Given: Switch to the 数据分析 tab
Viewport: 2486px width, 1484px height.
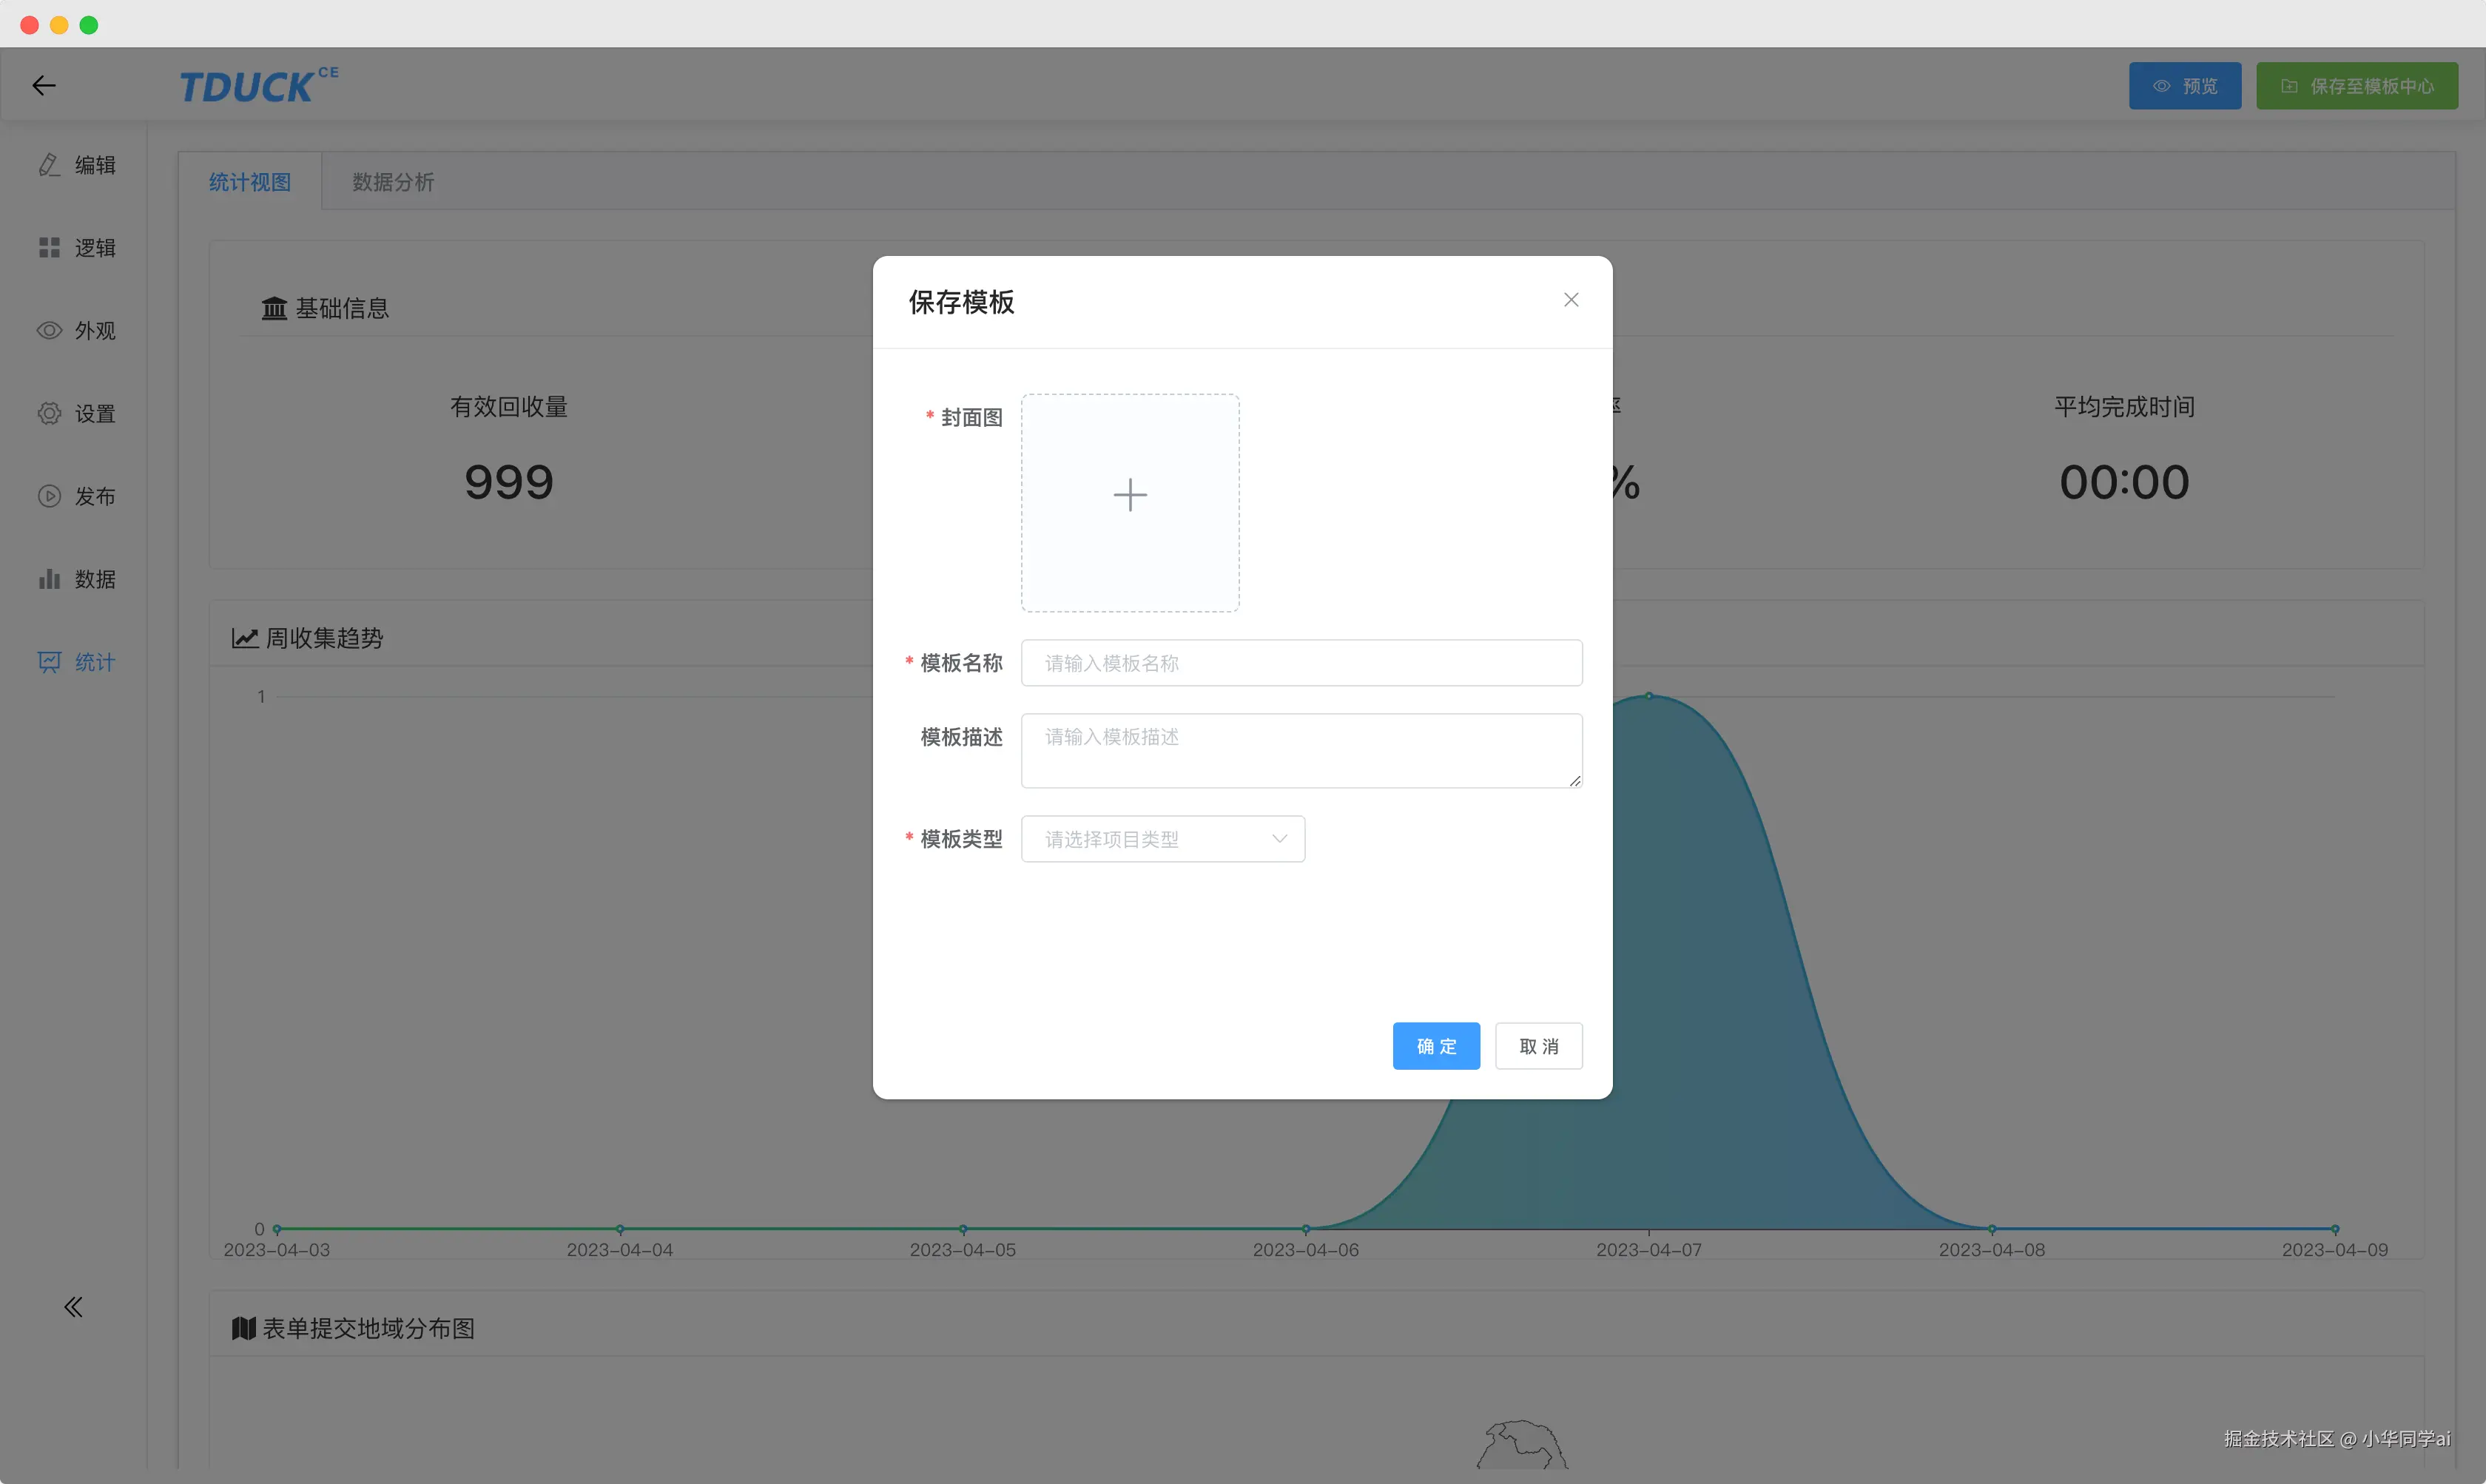Looking at the screenshot, I should [393, 182].
